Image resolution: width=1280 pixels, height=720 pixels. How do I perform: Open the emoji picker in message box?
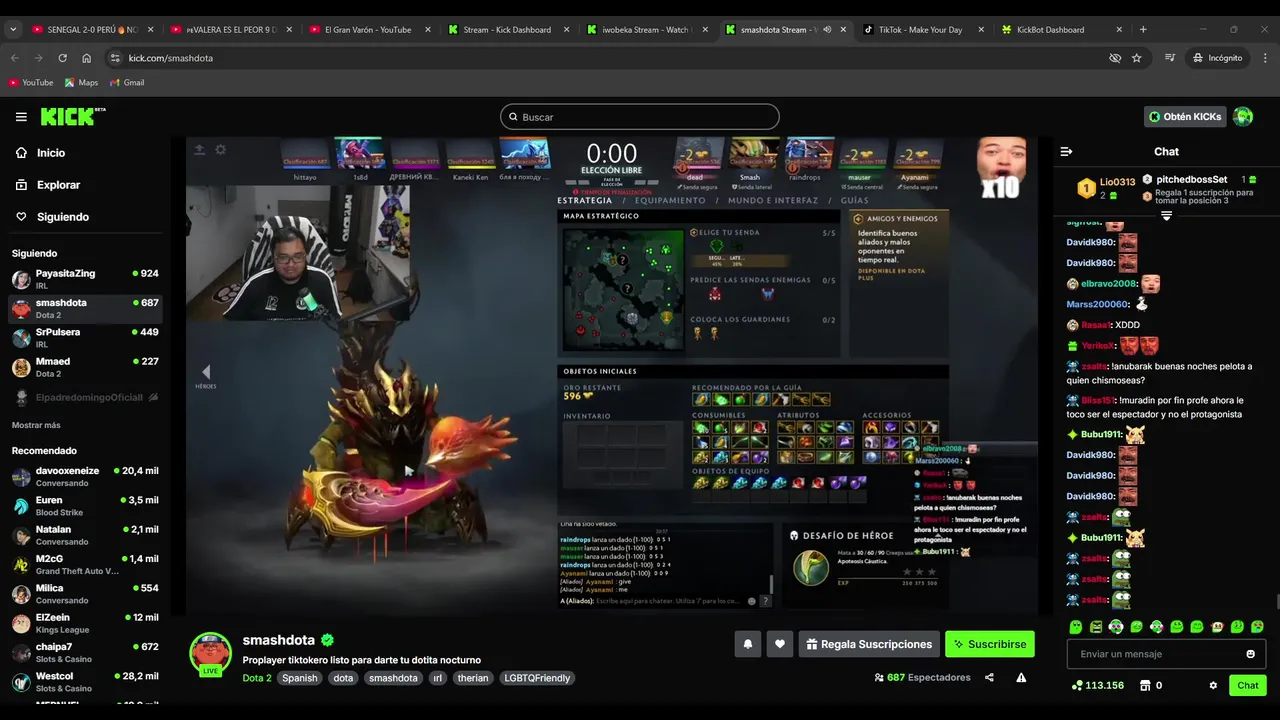[x=1250, y=654]
